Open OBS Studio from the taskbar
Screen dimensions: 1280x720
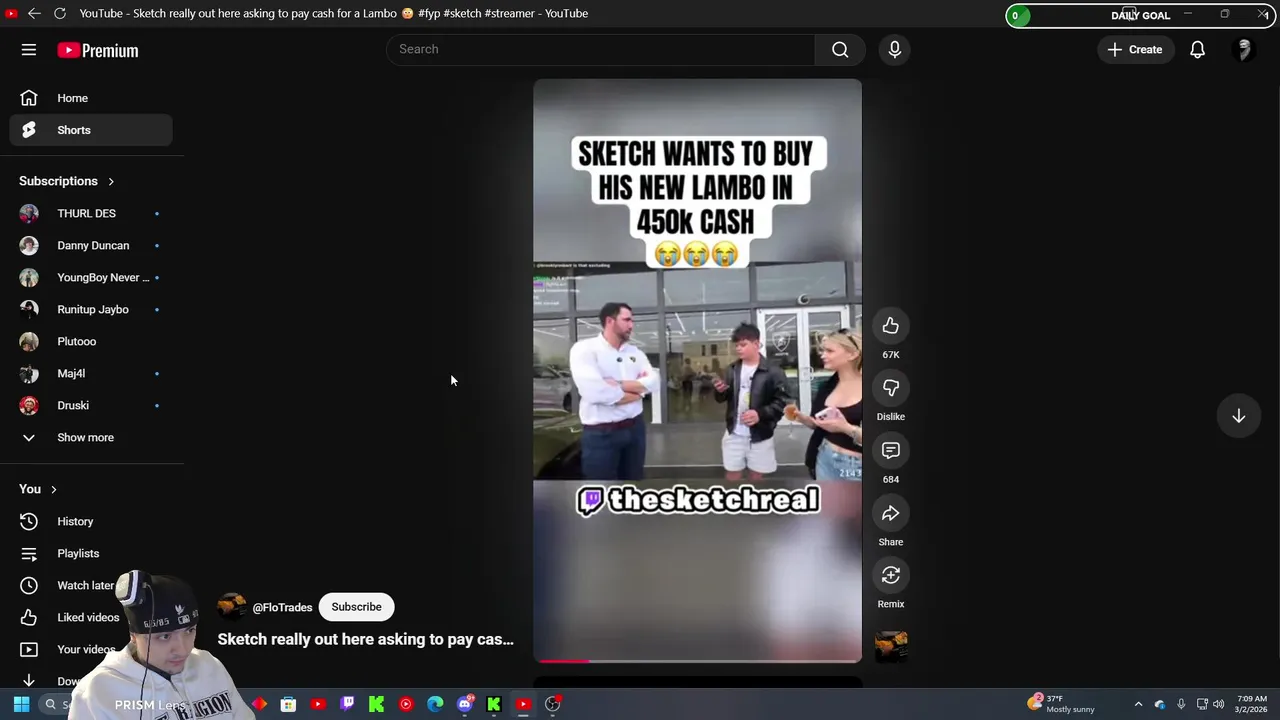tap(553, 704)
